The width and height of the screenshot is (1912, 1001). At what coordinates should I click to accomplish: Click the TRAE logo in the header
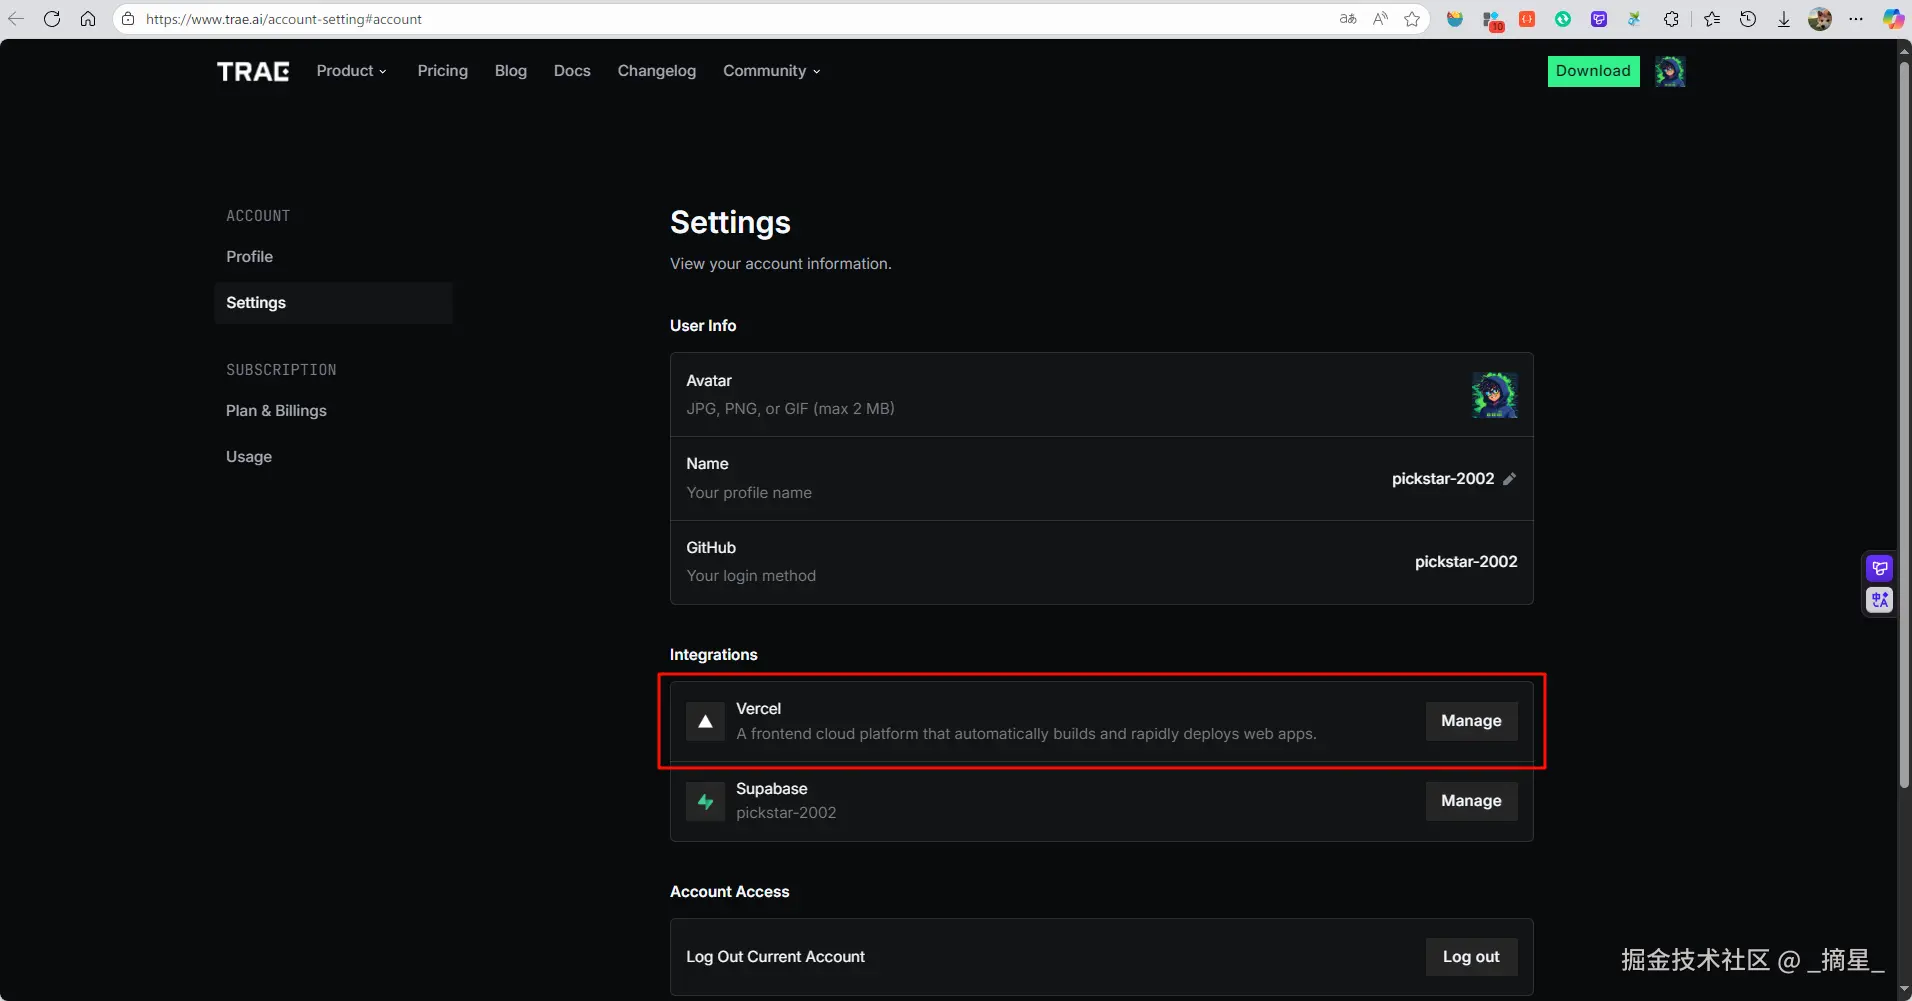(x=253, y=71)
